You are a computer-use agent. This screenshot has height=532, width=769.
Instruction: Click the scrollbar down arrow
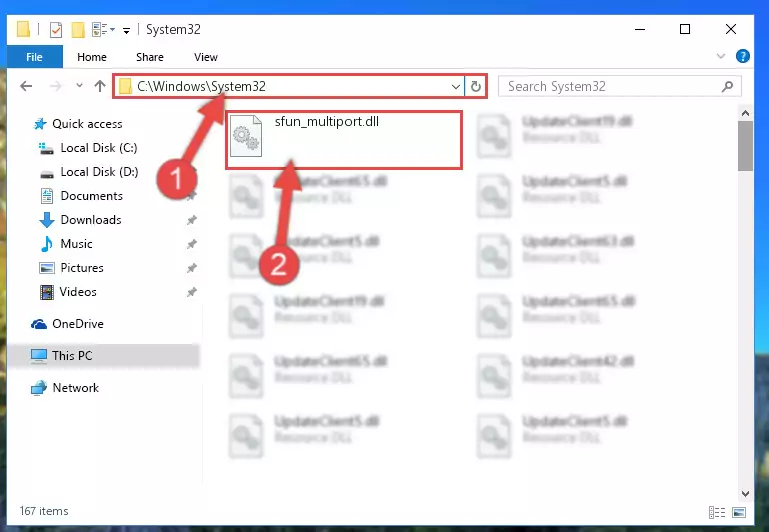pyautogui.click(x=745, y=494)
